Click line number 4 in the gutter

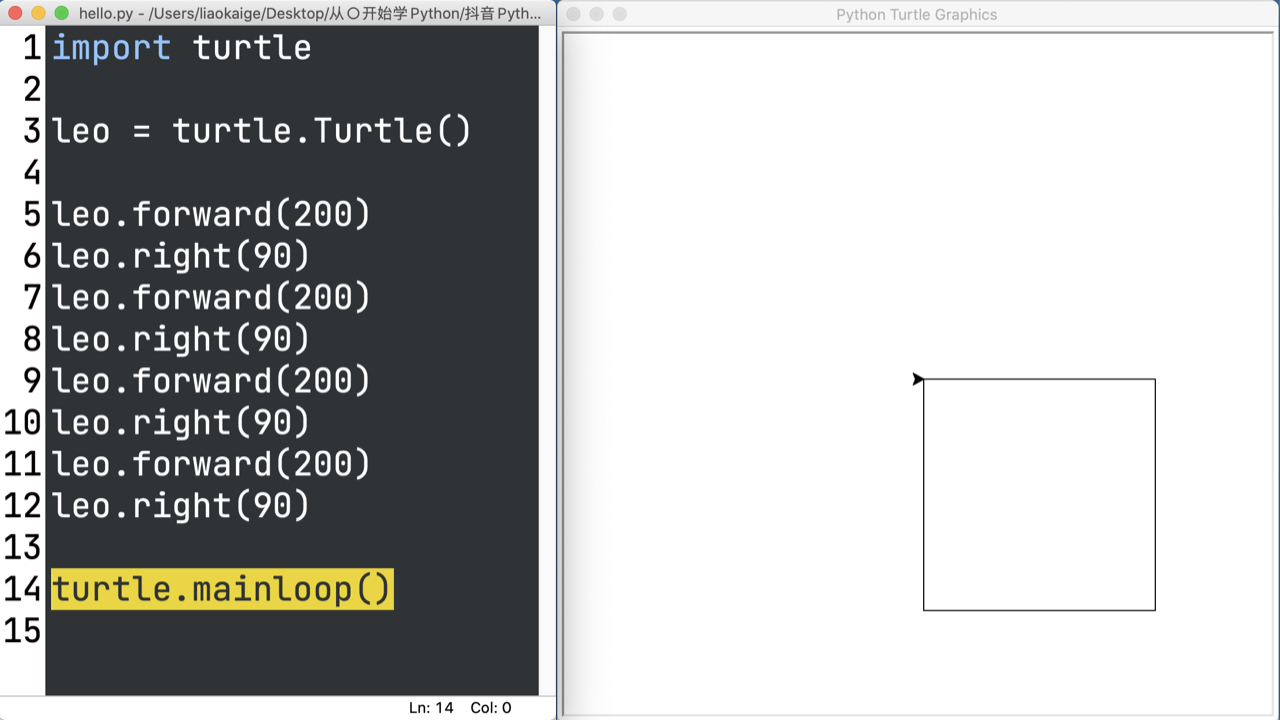(x=33, y=173)
